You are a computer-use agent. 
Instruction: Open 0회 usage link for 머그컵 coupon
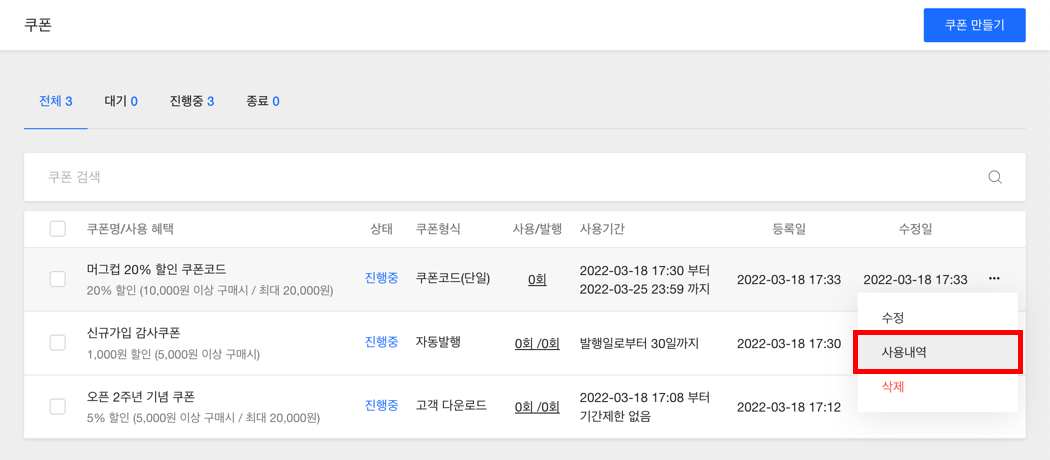[x=537, y=279]
